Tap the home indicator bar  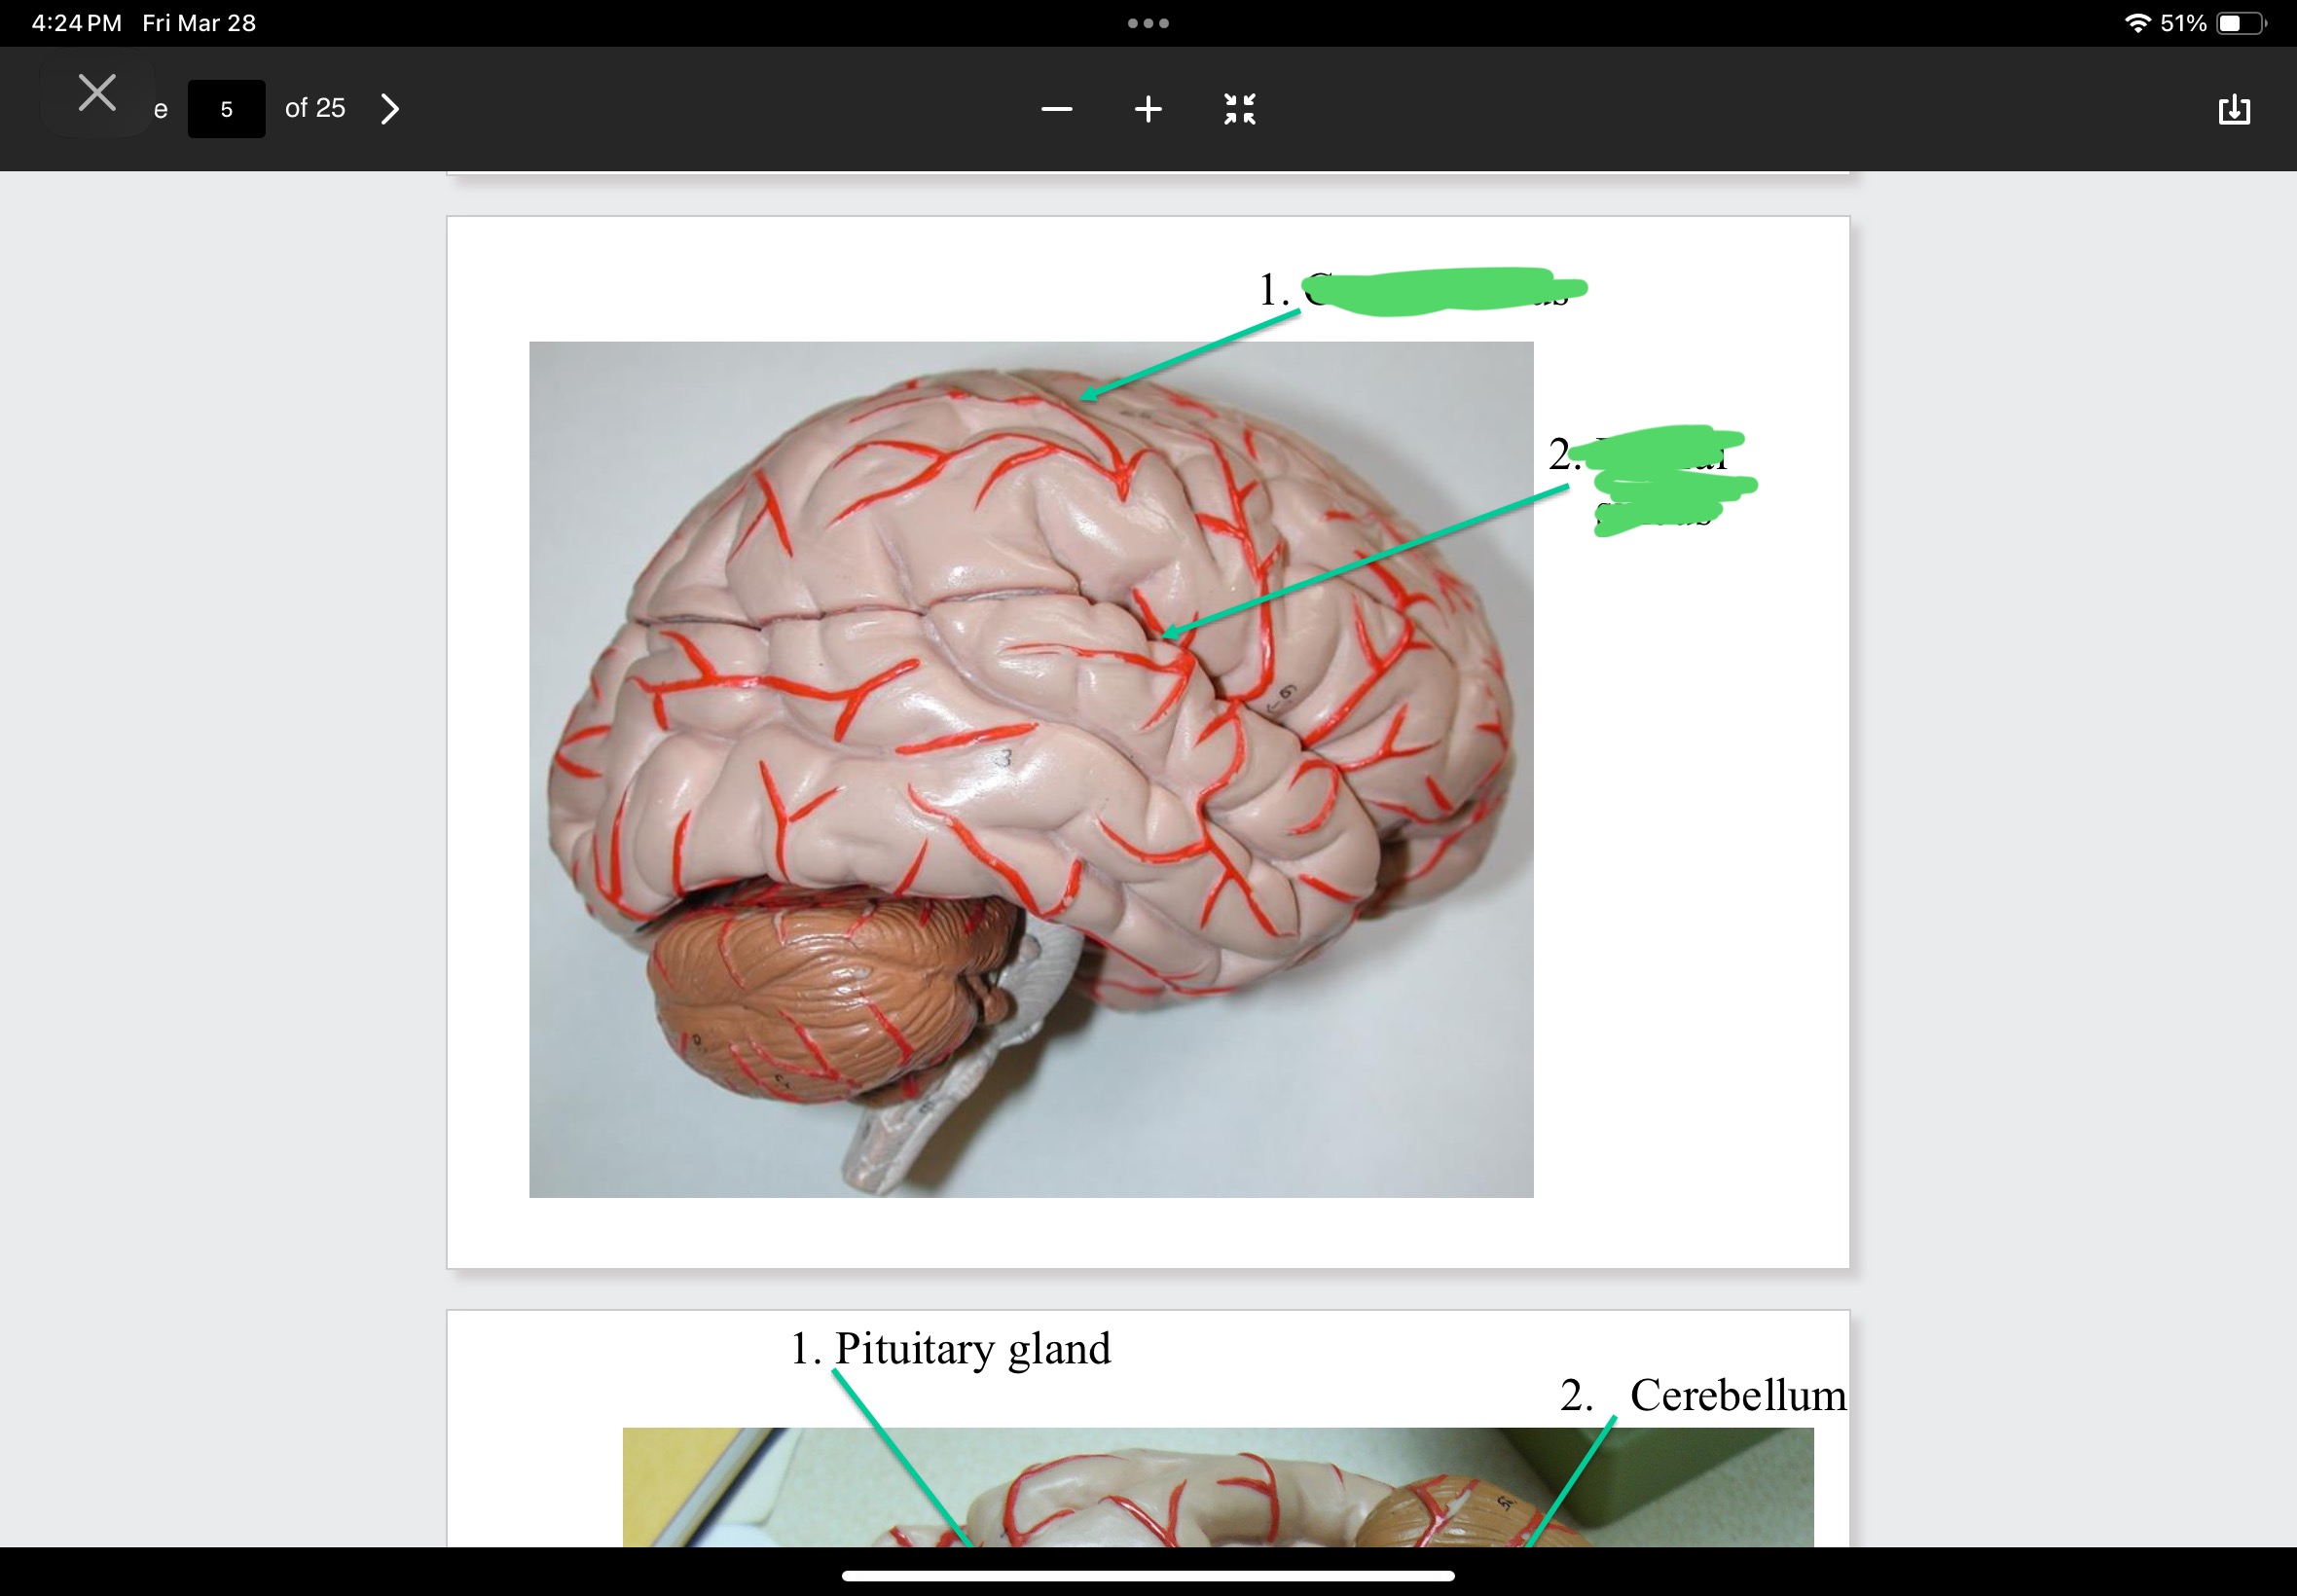tap(1148, 1575)
